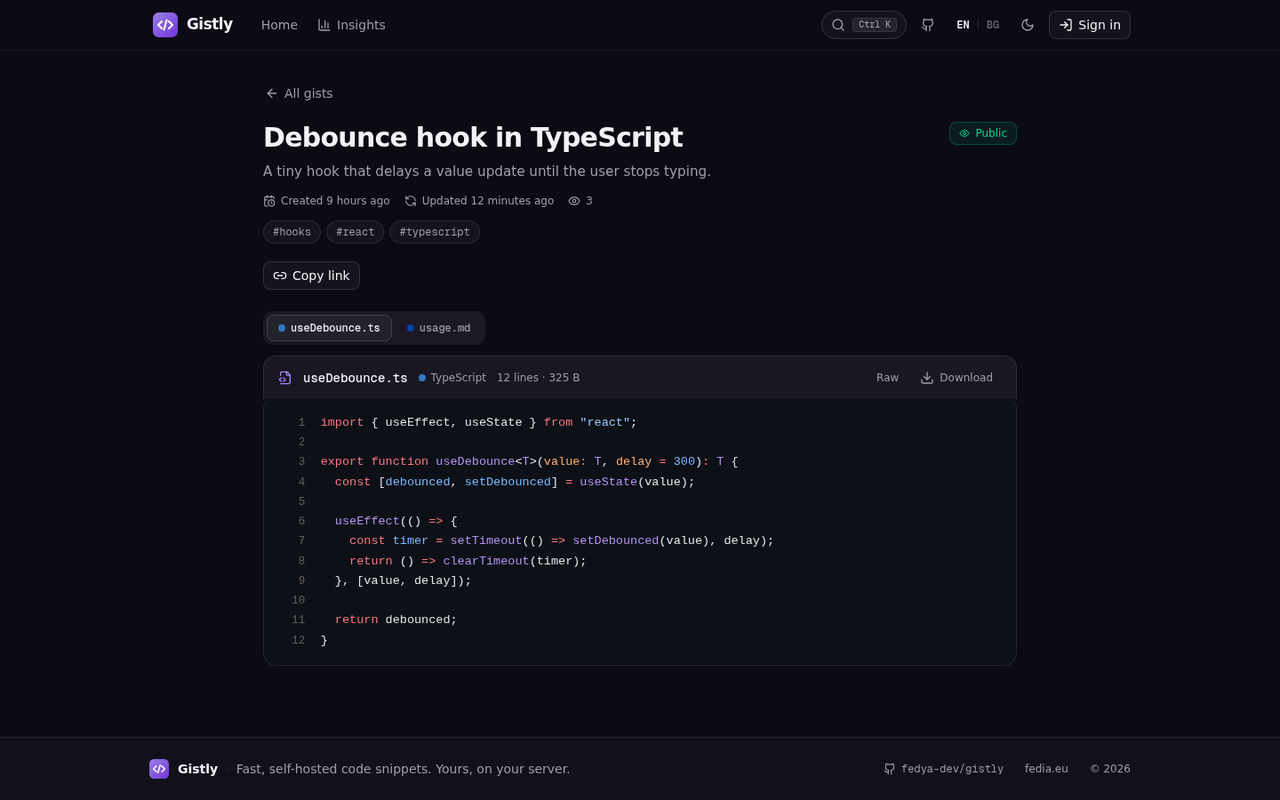Switch language to EN
This screenshot has height=800, width=1280.
tap(963, 25)
